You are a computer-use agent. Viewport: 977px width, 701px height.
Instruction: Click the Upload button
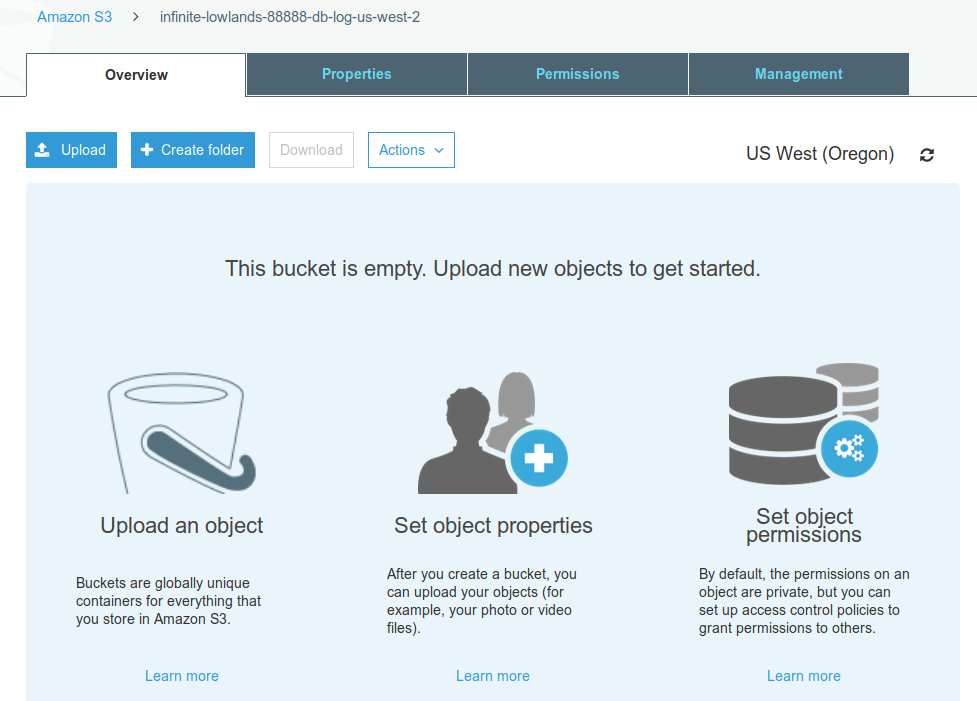72,150
